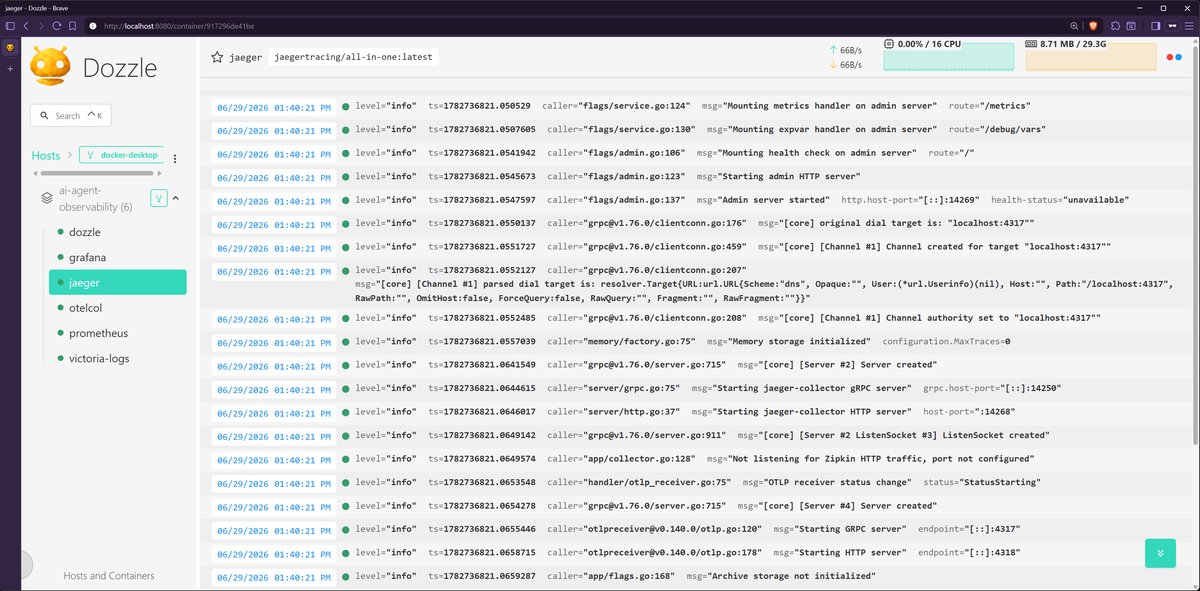Click the download rate arrow icon
The height and width of the screenshot is (591, 1200).
pos(833,65)
